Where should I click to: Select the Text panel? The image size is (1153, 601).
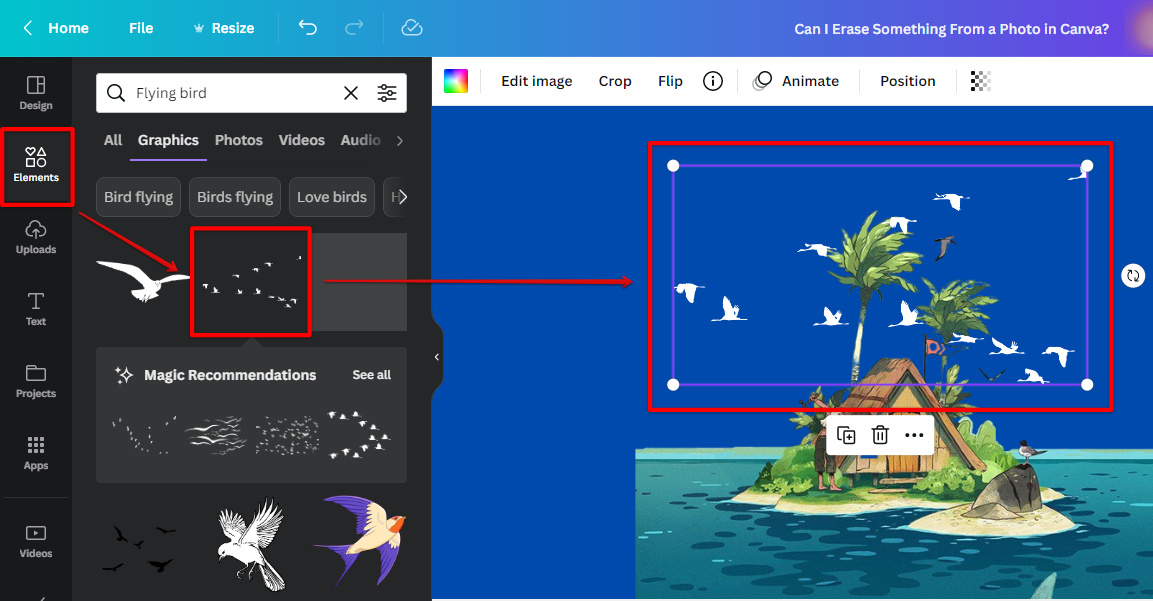tap(36, 308)
